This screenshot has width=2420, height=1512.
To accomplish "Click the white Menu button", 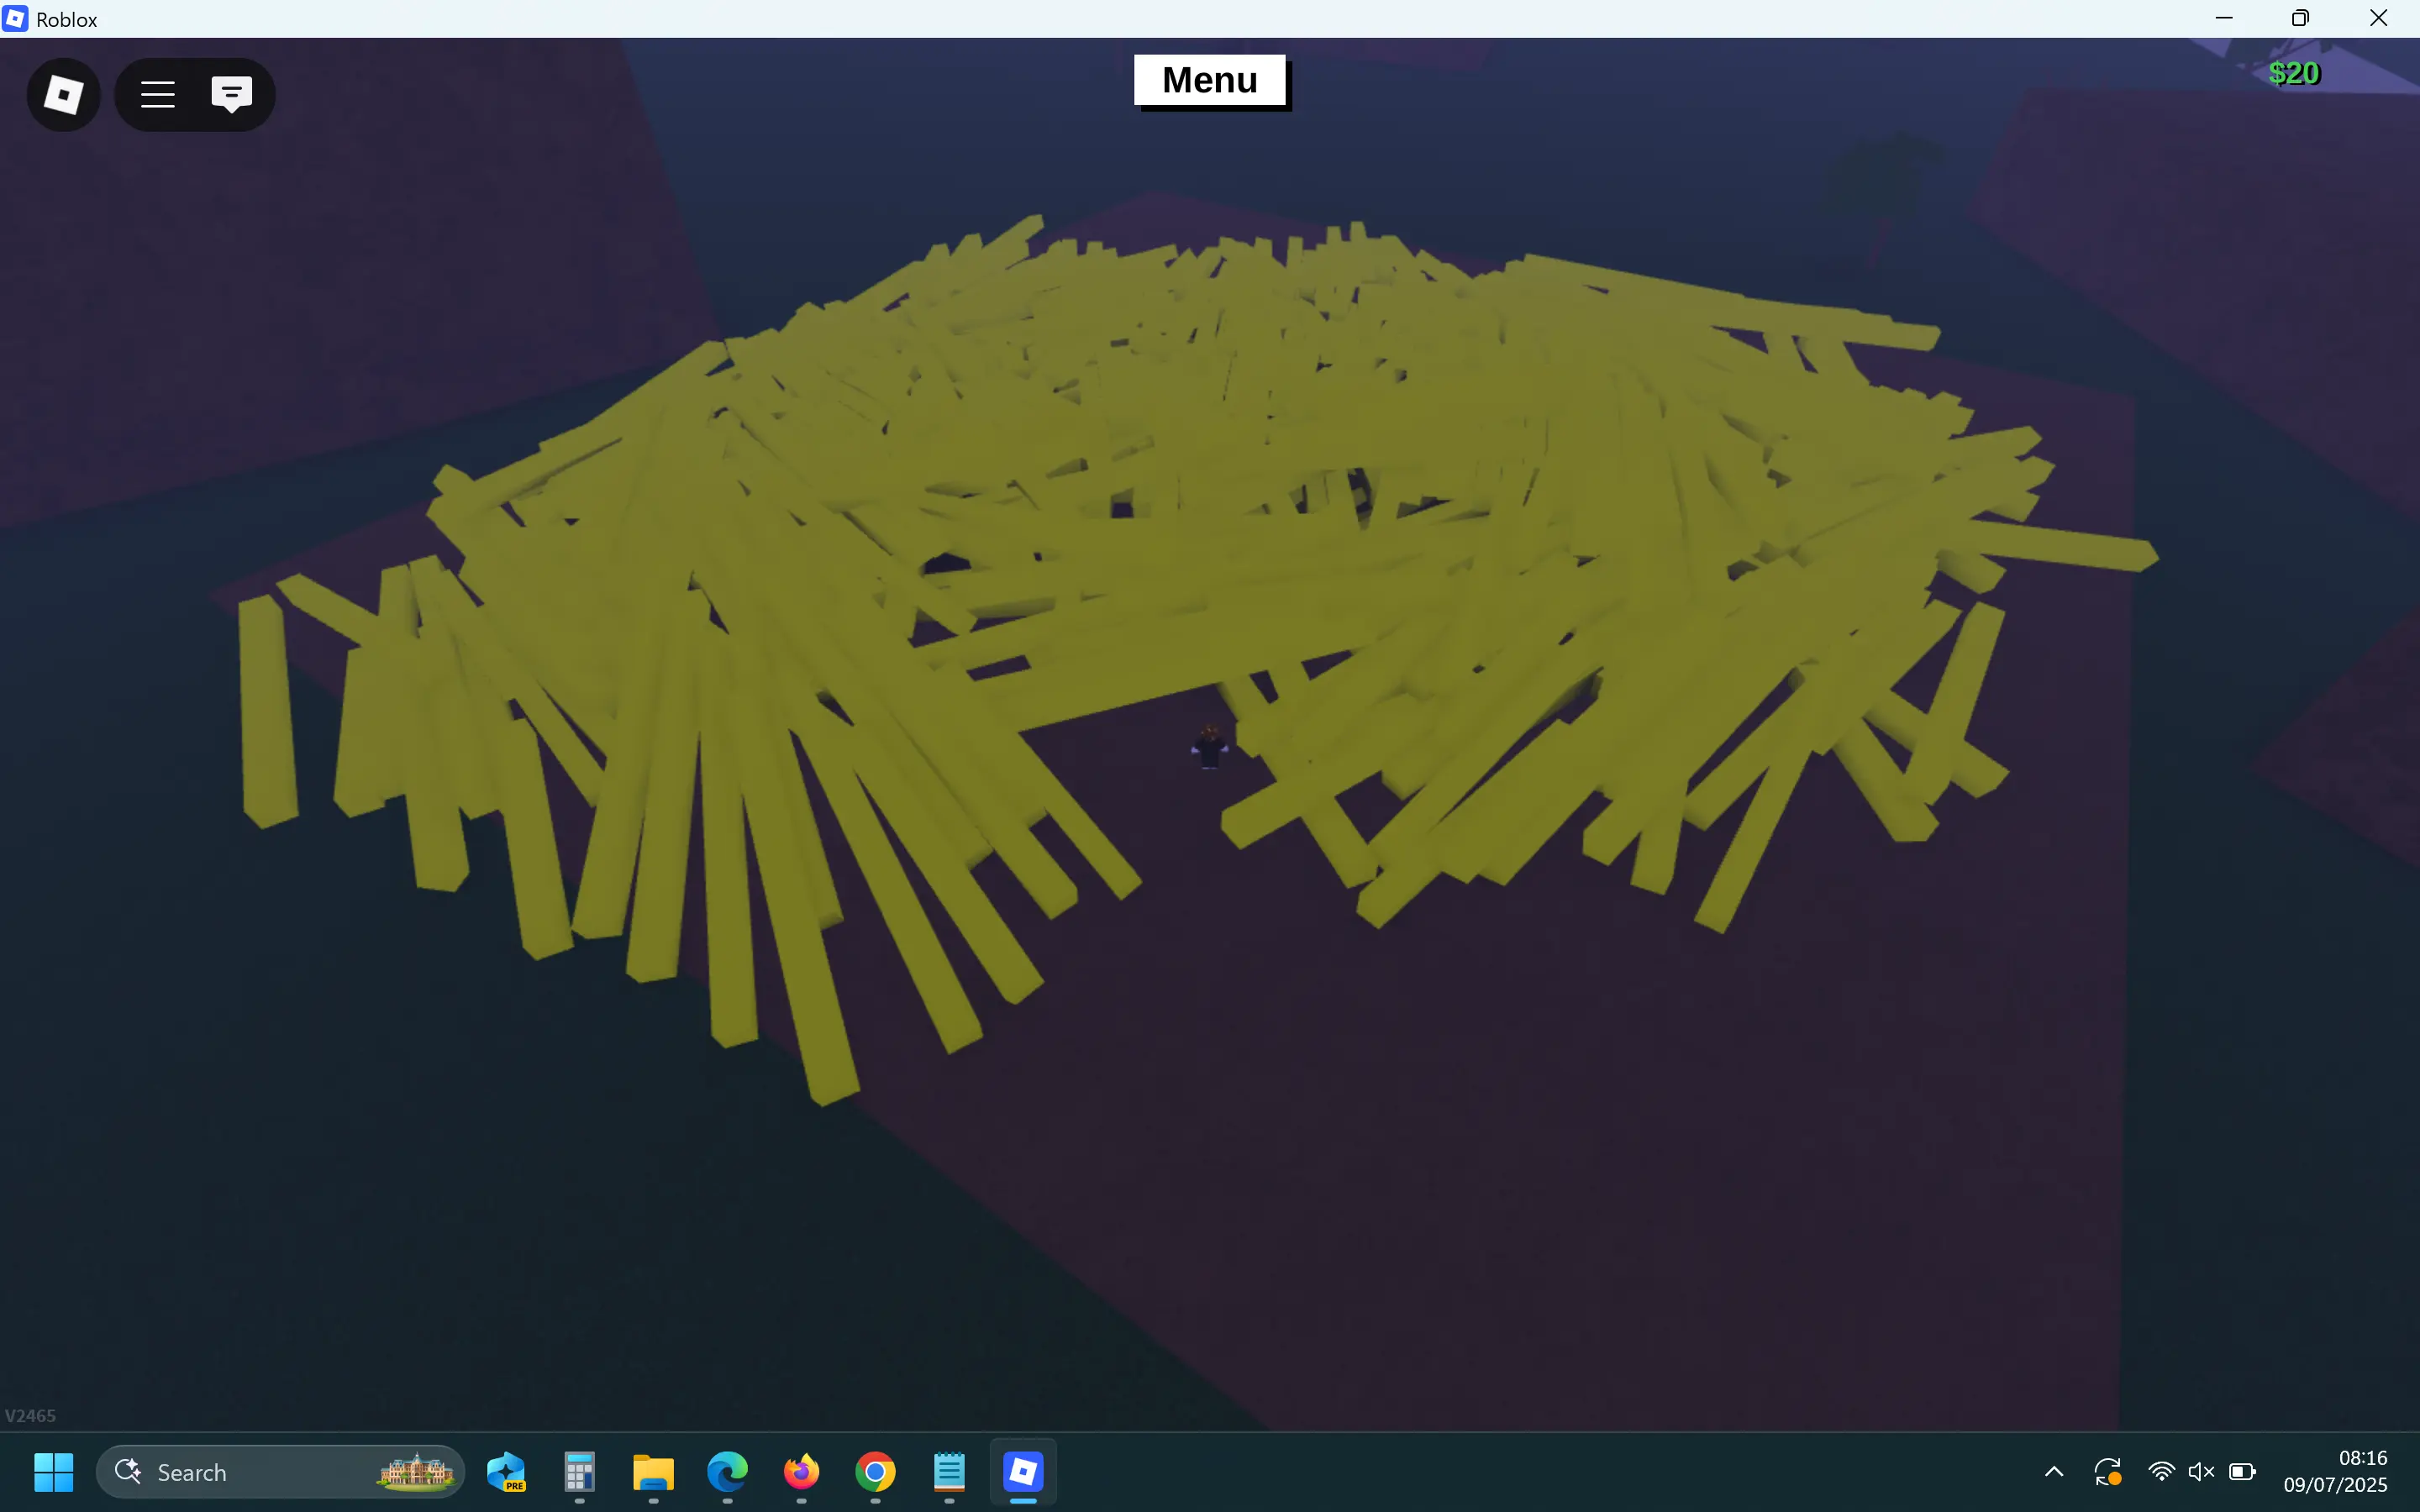I will pos(1209,80).
